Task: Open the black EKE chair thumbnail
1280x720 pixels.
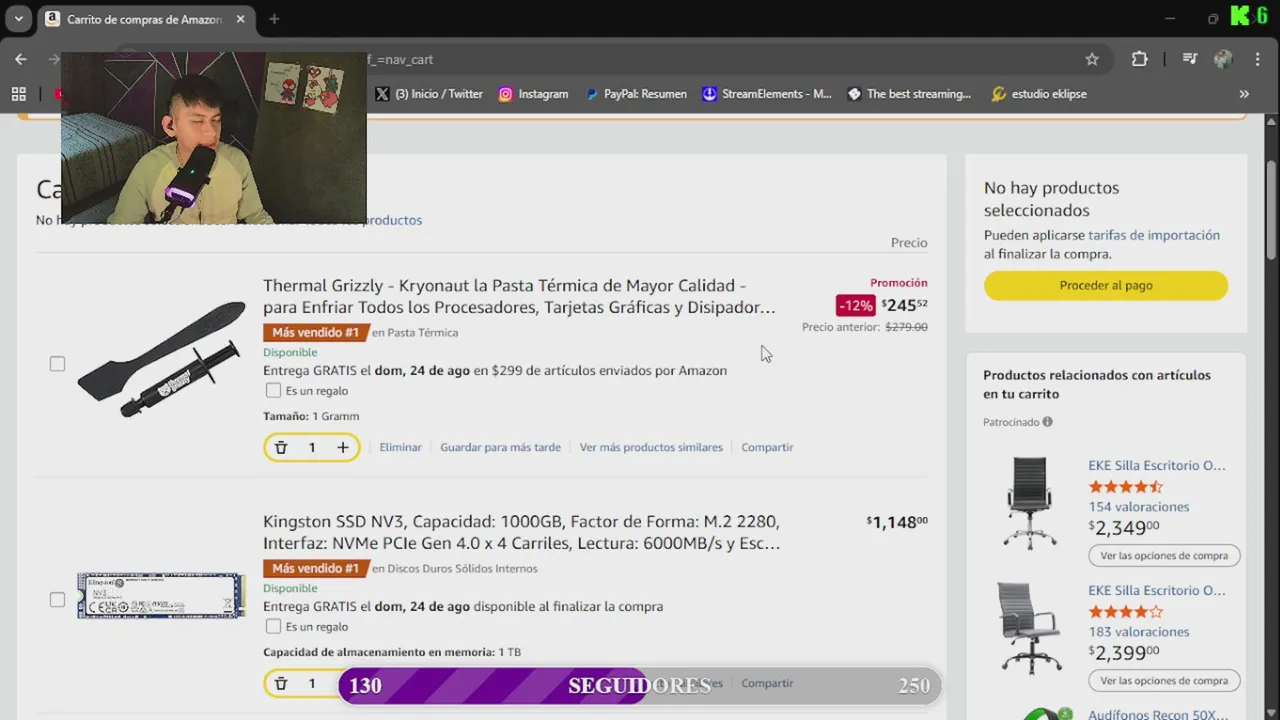Action: point(1030,503)
